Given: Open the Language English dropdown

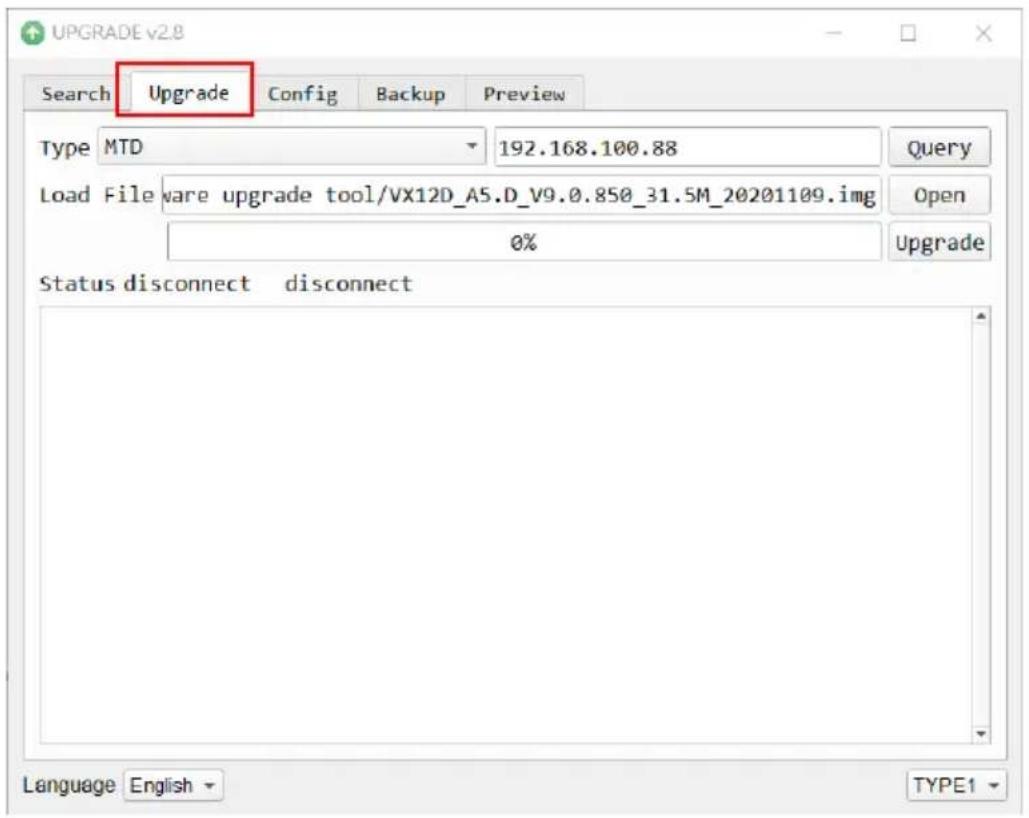Looking at the screenshot, I should click(173, 785).
